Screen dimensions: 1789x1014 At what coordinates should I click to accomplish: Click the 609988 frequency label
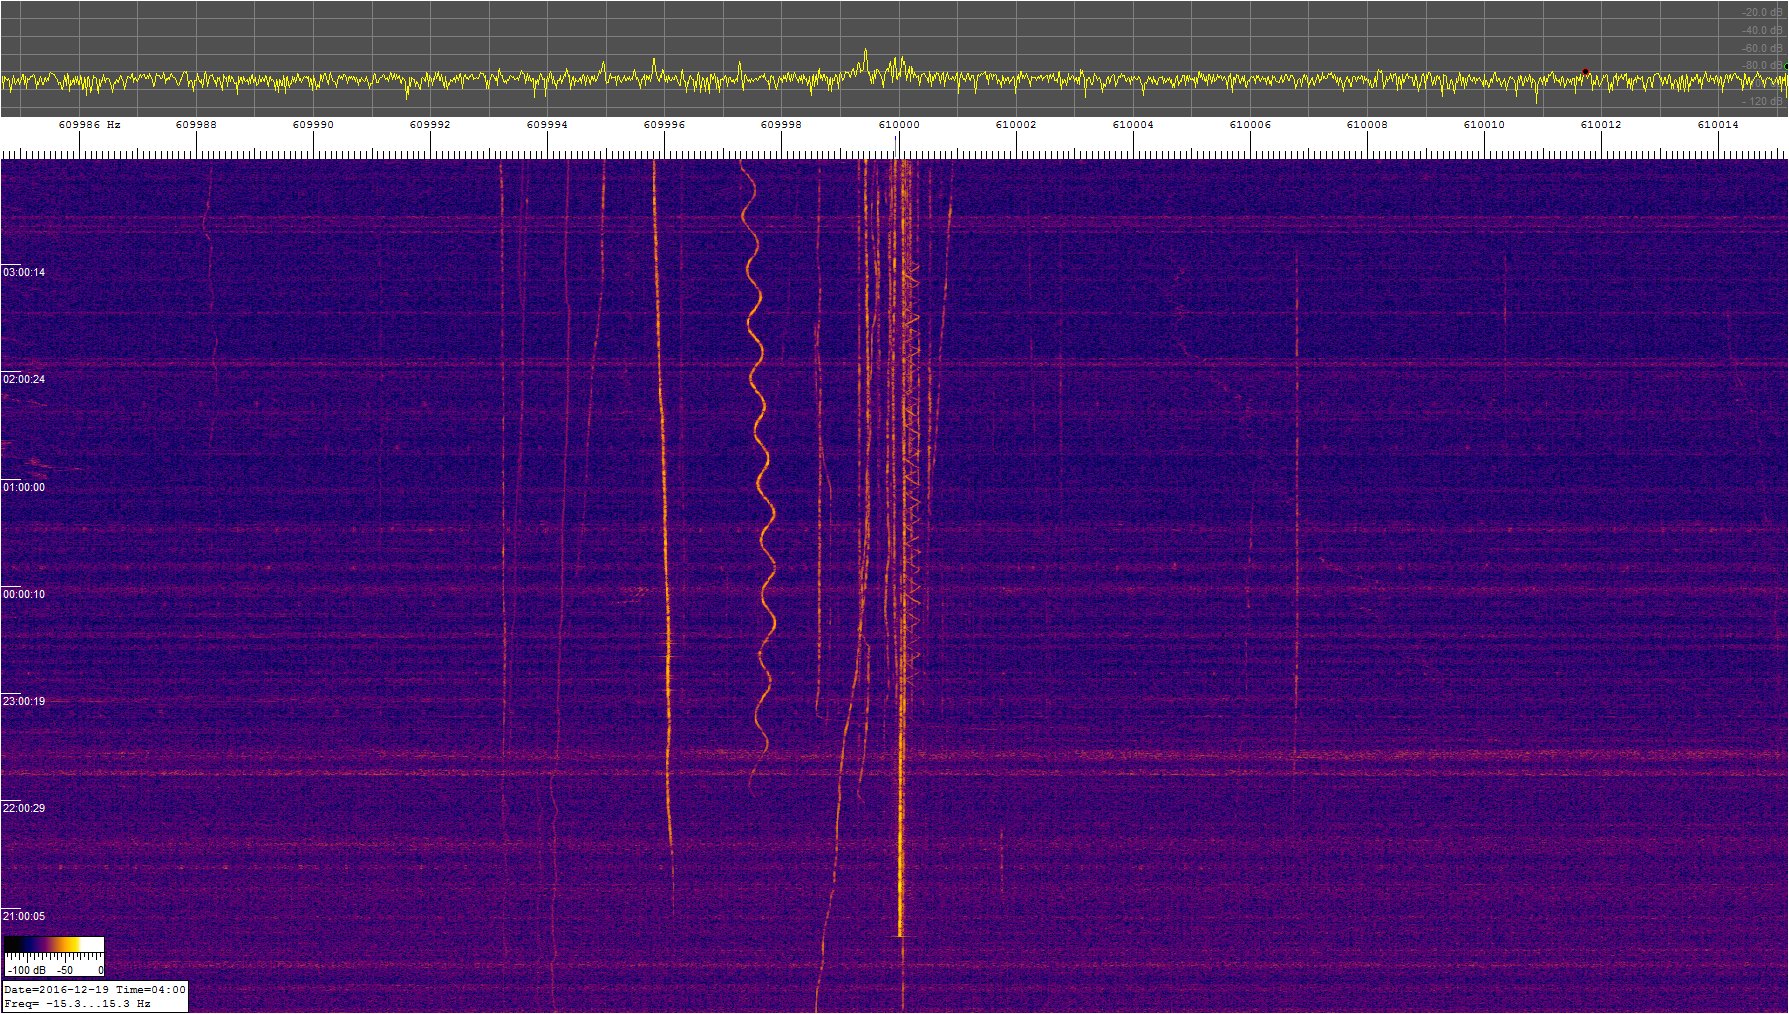tap(196, 125)
